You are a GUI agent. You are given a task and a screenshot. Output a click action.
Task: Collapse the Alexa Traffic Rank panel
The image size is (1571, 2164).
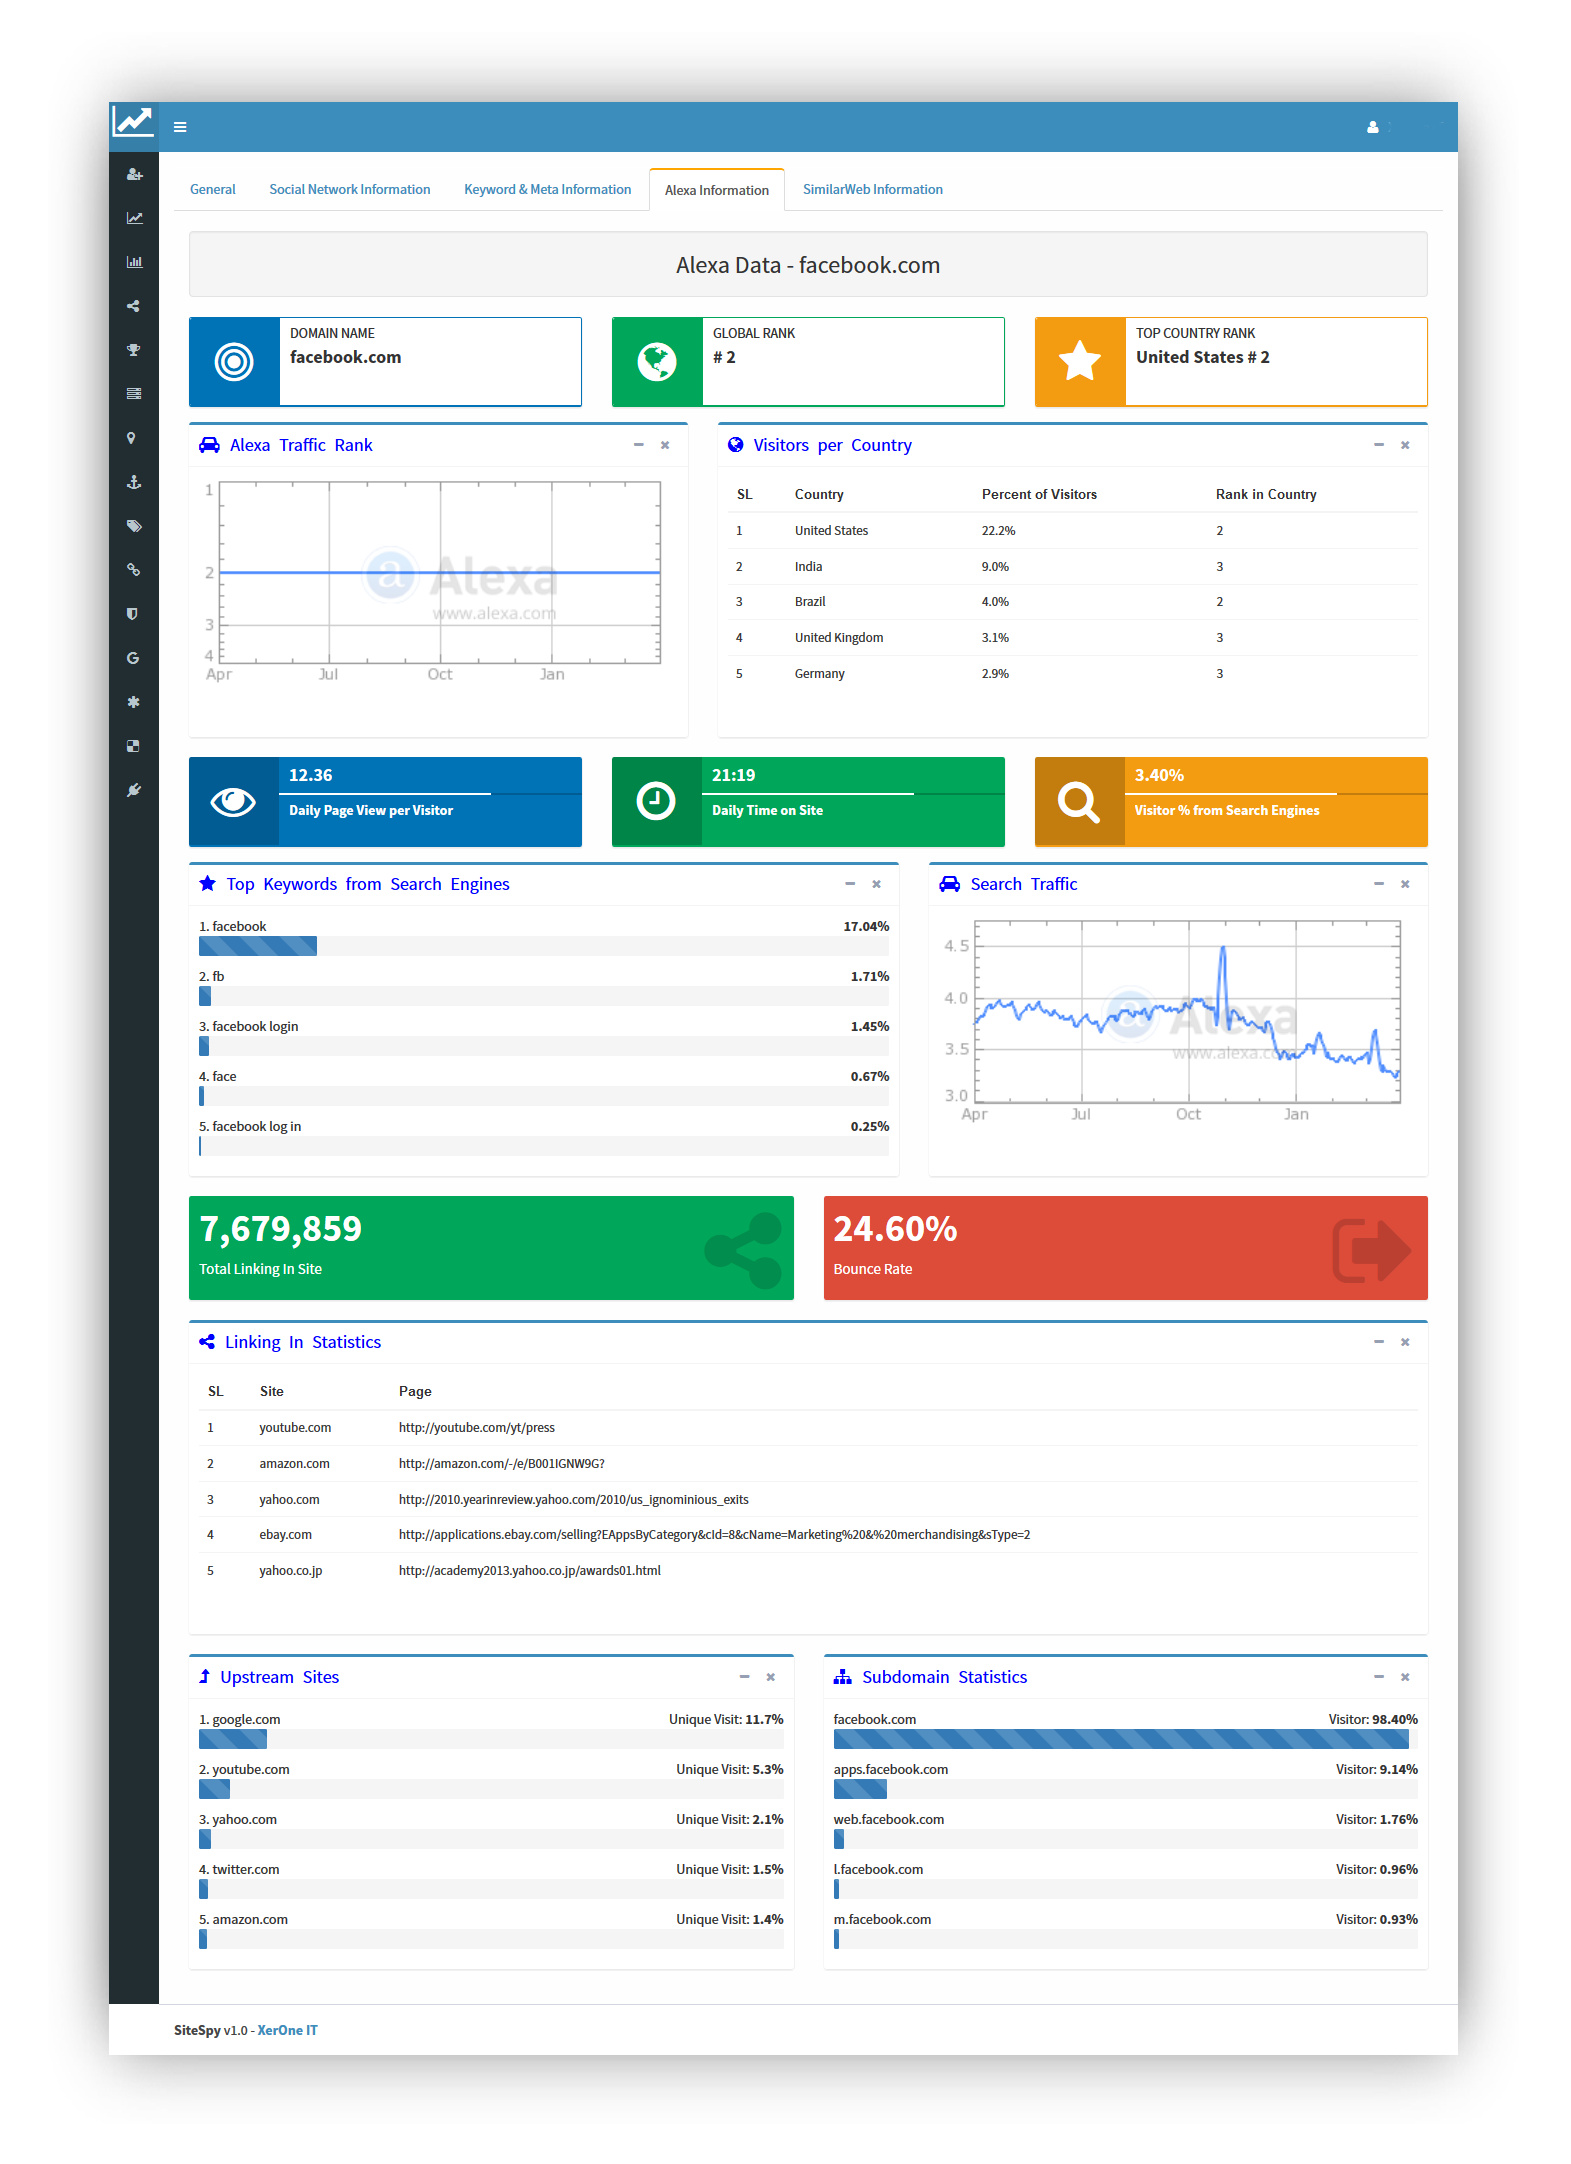pos(638,445)
